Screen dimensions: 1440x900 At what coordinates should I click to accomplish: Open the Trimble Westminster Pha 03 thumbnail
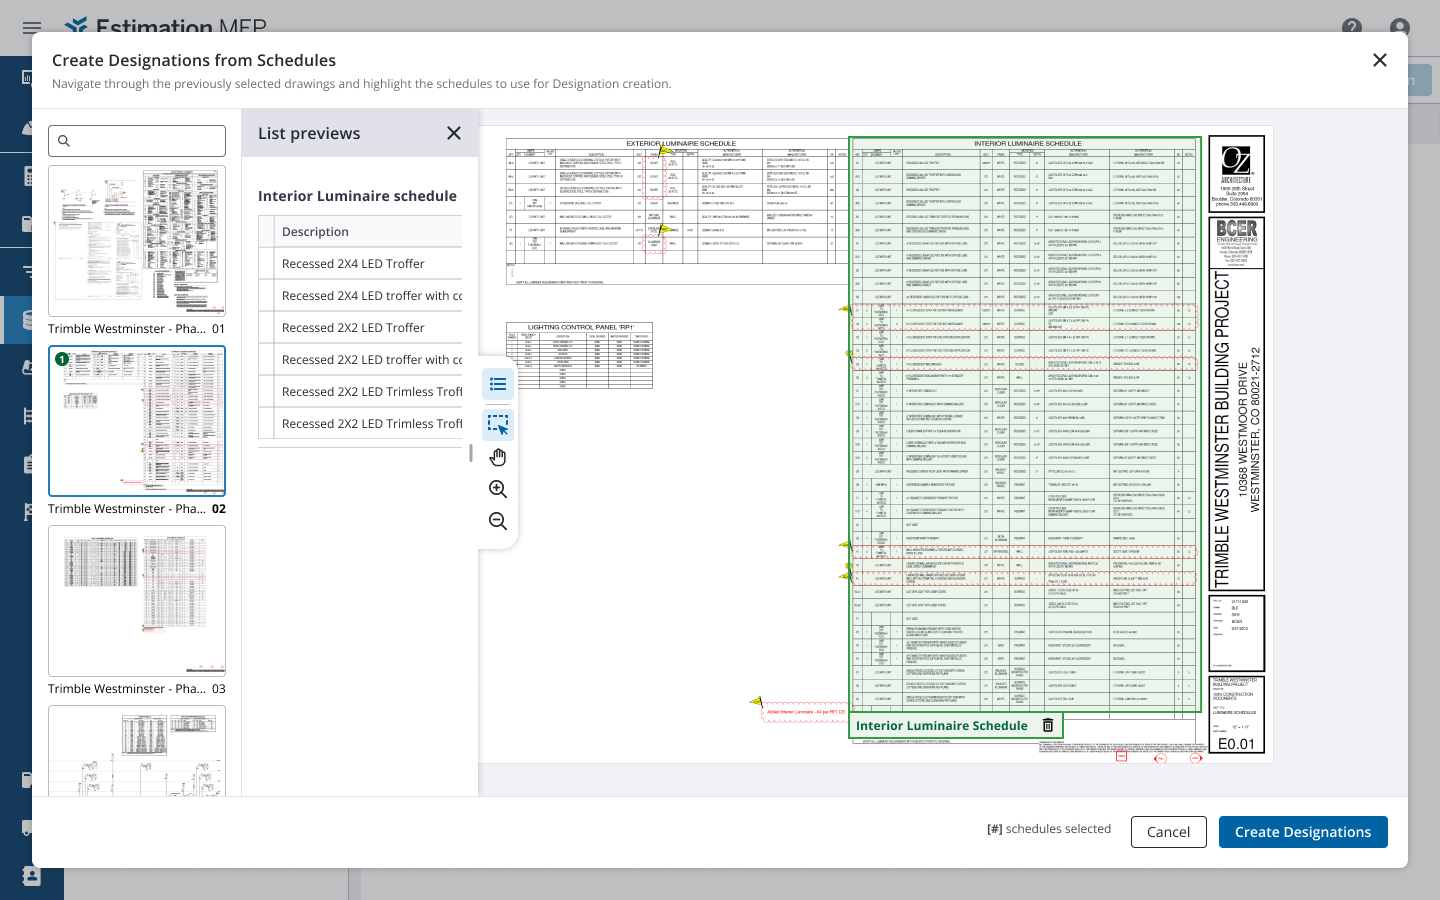[x=137, y=601]
